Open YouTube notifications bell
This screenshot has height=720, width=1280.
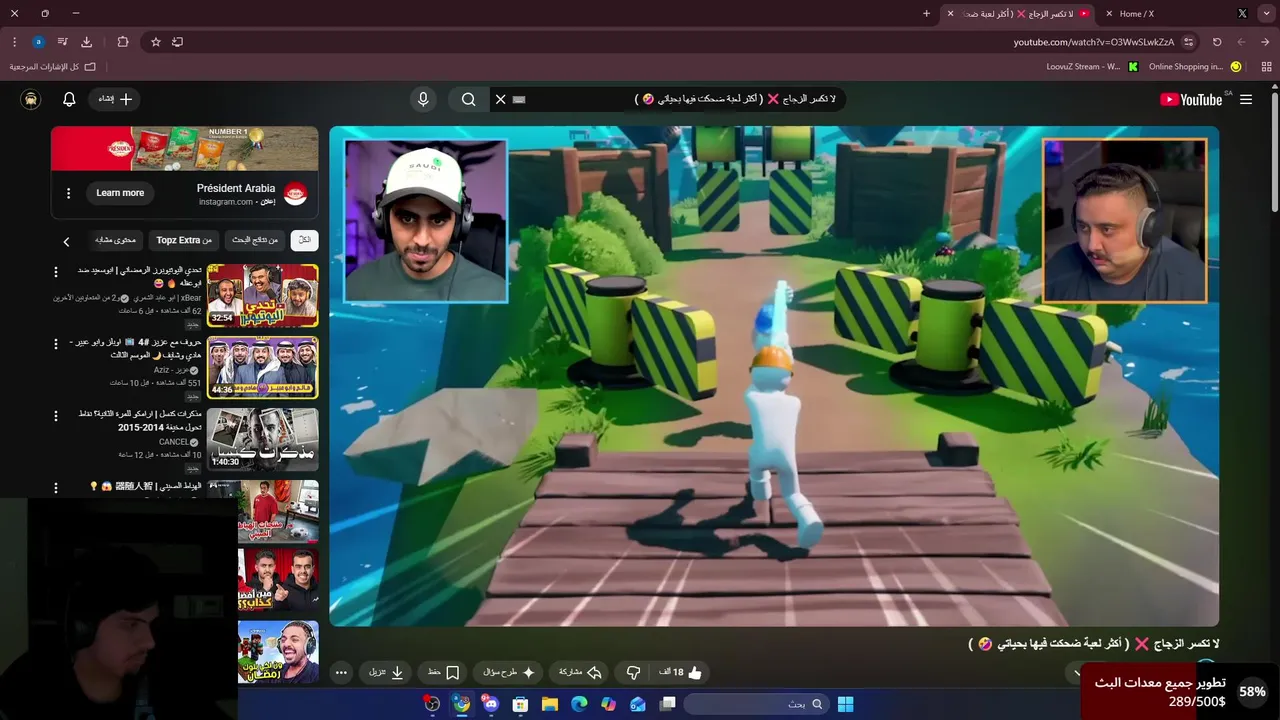[69, 99]
